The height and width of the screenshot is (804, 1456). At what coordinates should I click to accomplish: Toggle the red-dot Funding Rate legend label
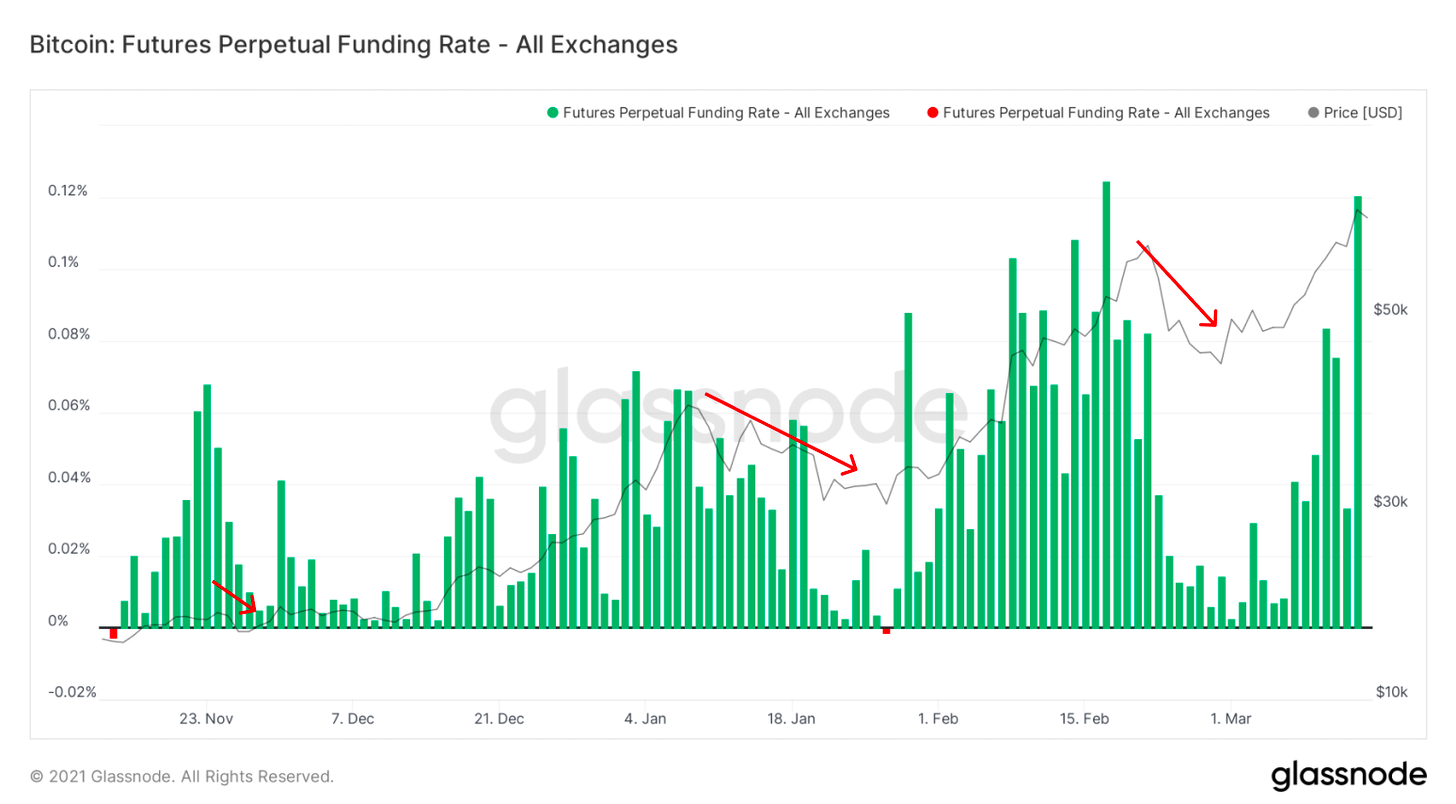point(1106,113)
